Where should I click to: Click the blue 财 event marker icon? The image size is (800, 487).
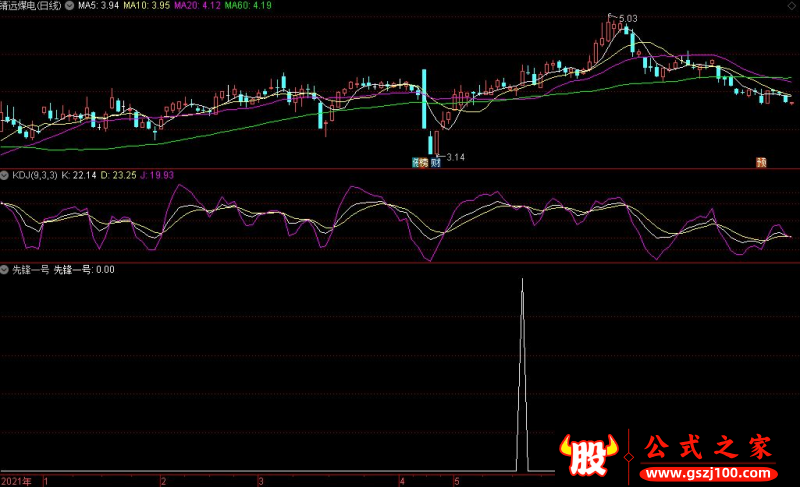435,163
